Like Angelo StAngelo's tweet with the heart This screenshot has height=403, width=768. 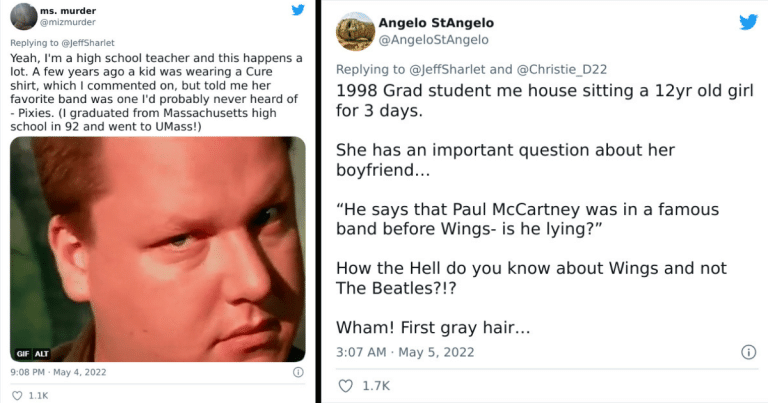348,385
